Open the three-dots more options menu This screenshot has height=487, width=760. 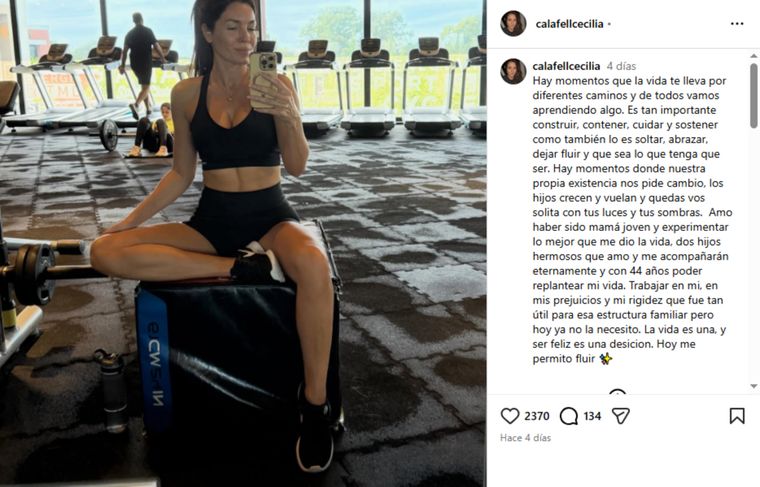pos(737,24)
